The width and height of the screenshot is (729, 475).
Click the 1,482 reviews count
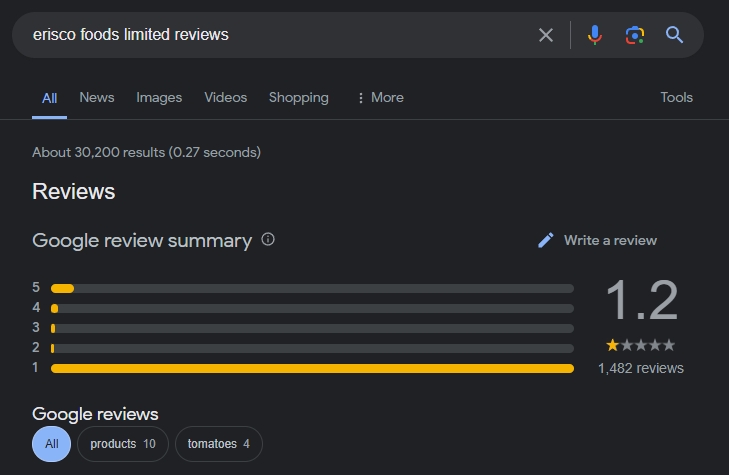[641, 368]
